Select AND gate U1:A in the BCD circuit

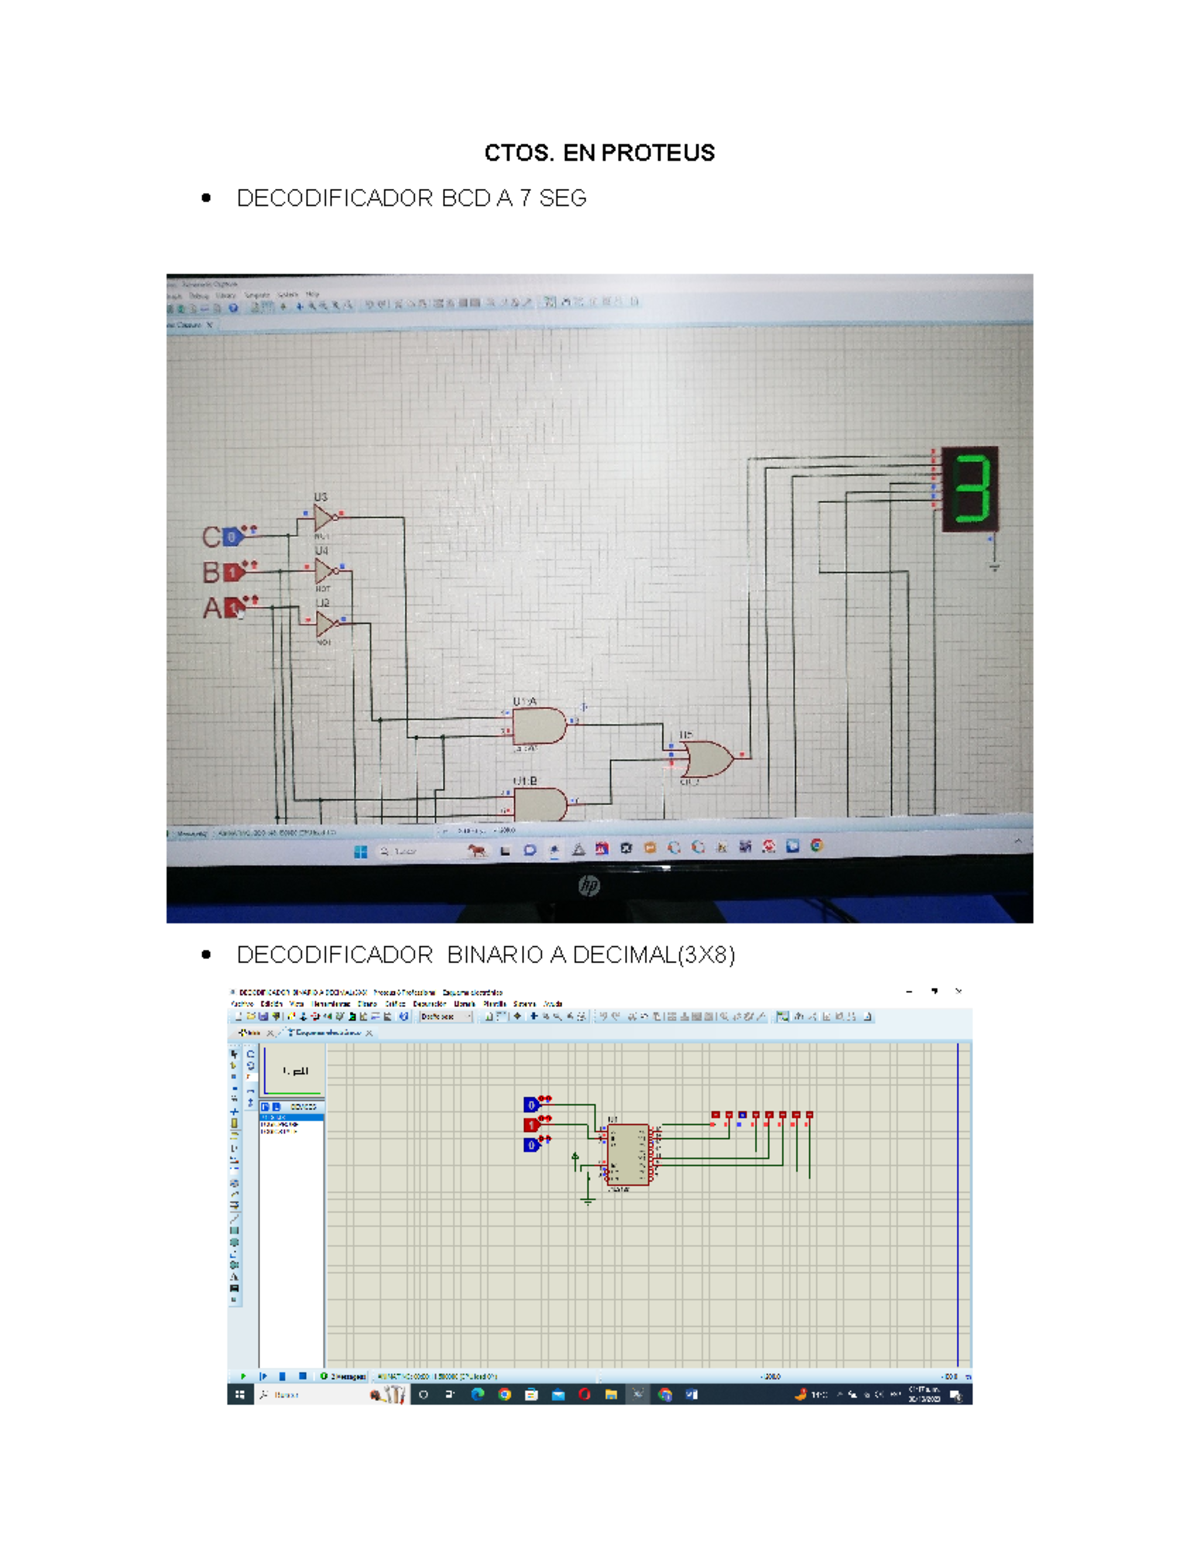pyautogui.click(x=539, y=725)
